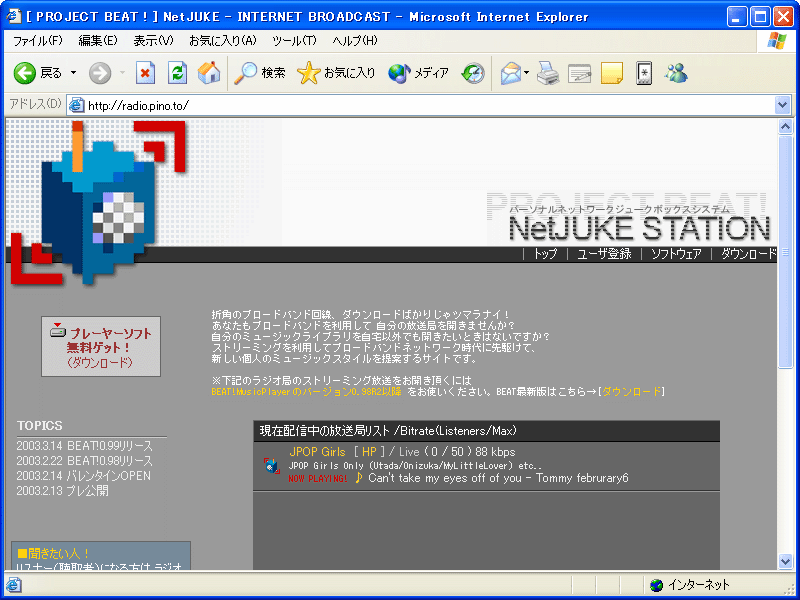Expand the Mail button dropdown arrow
The width and height of the screenshot is (800, 600).
(527, 73)
